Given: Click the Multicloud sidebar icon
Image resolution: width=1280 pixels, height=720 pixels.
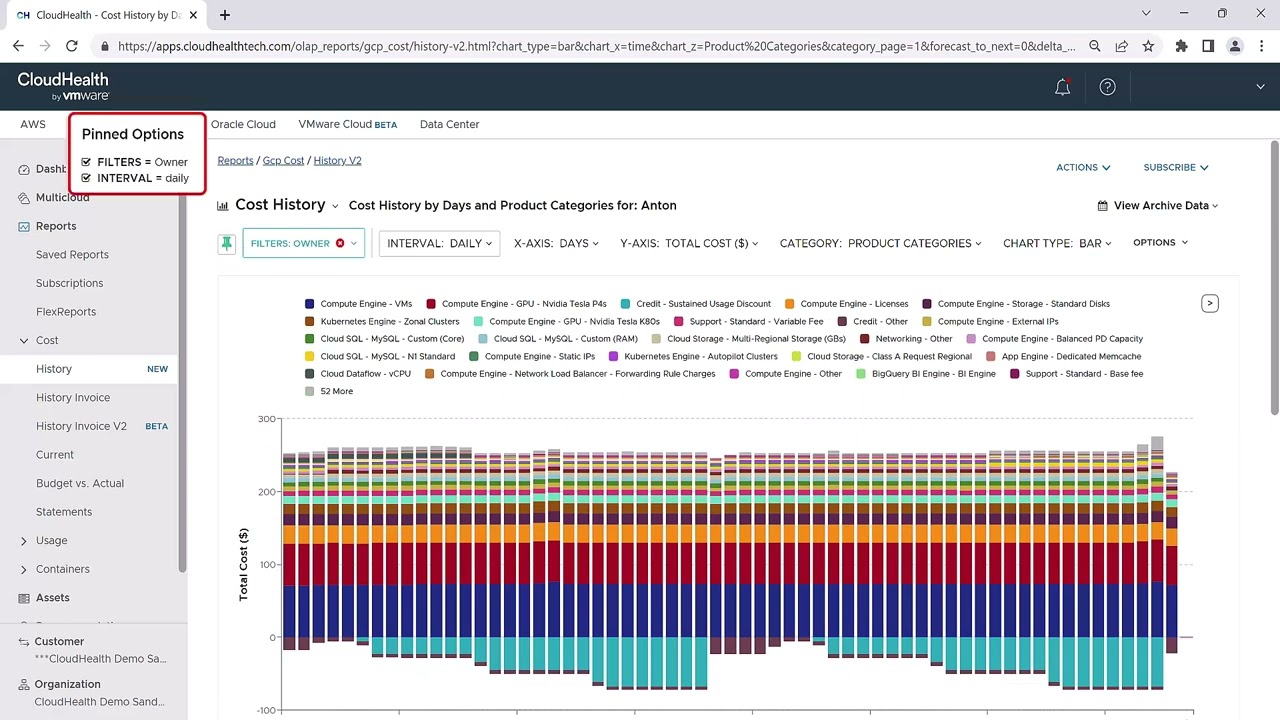Looking at the screenshot, I should tap(24, 197).
